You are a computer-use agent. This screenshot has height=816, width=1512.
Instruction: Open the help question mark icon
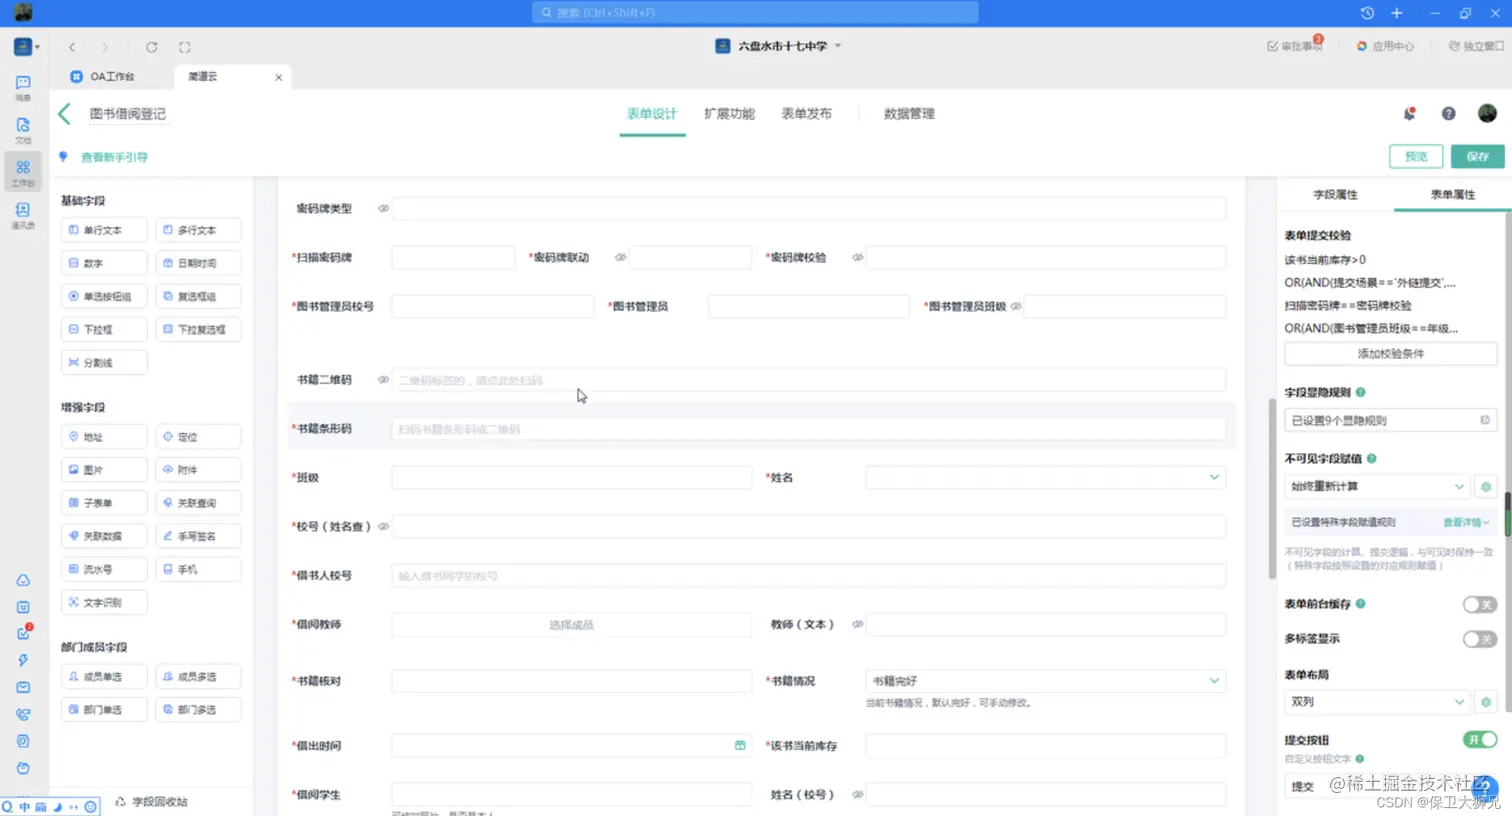(1448, 114)
